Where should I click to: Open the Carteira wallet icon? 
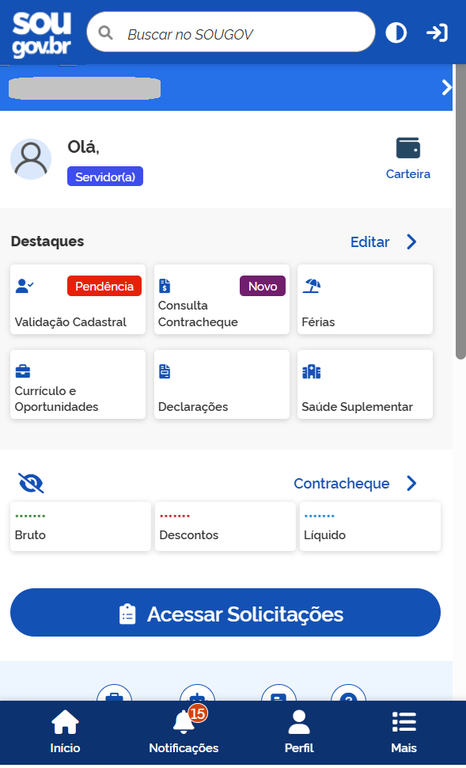[x=408, y=148]
